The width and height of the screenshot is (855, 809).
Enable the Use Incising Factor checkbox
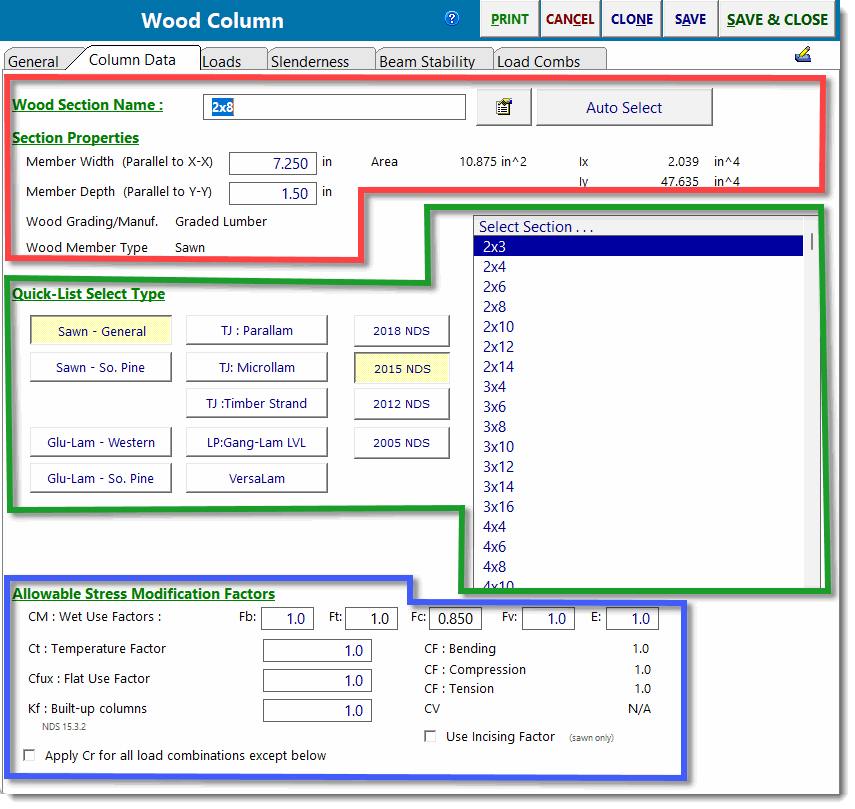click(x=431, y=736)
